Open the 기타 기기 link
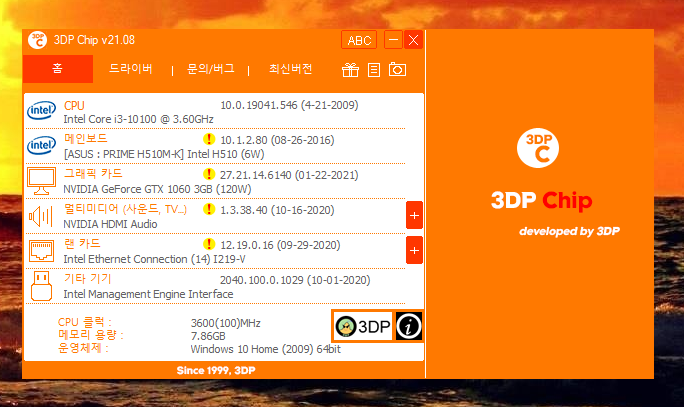 click(88, 279)
